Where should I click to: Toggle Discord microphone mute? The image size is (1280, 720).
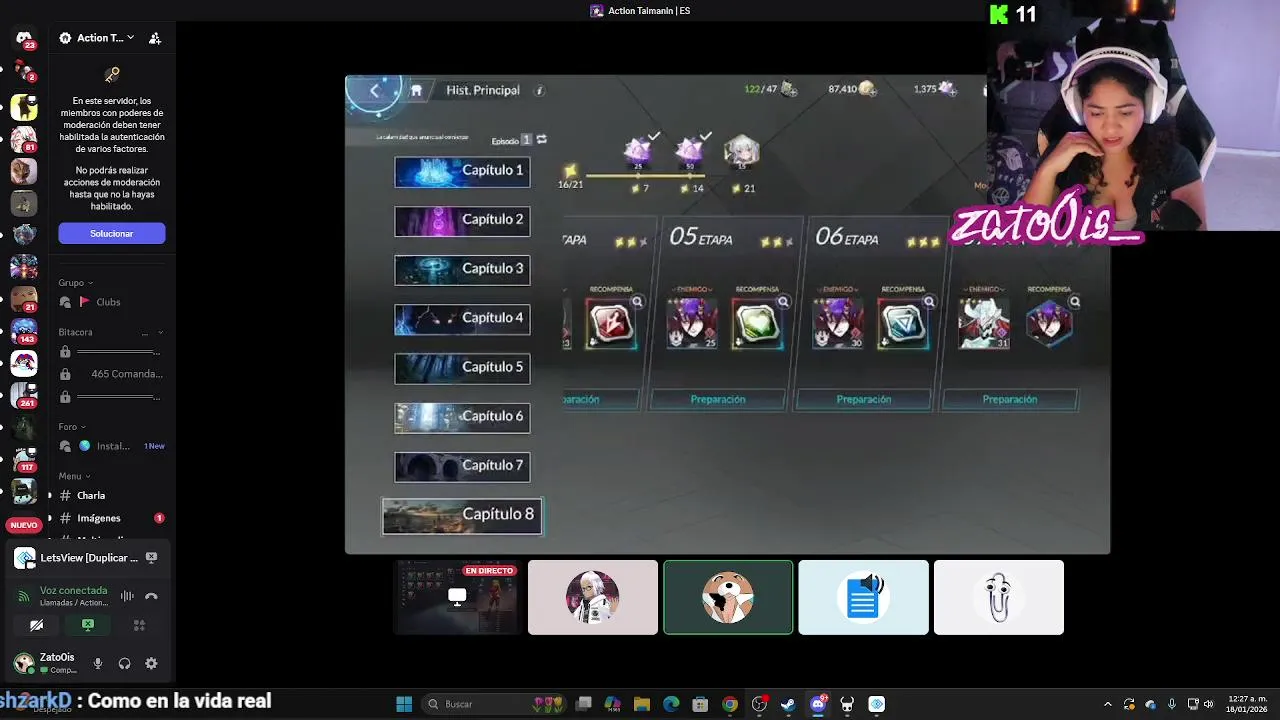pyautogui.click(x=97, y=663)
